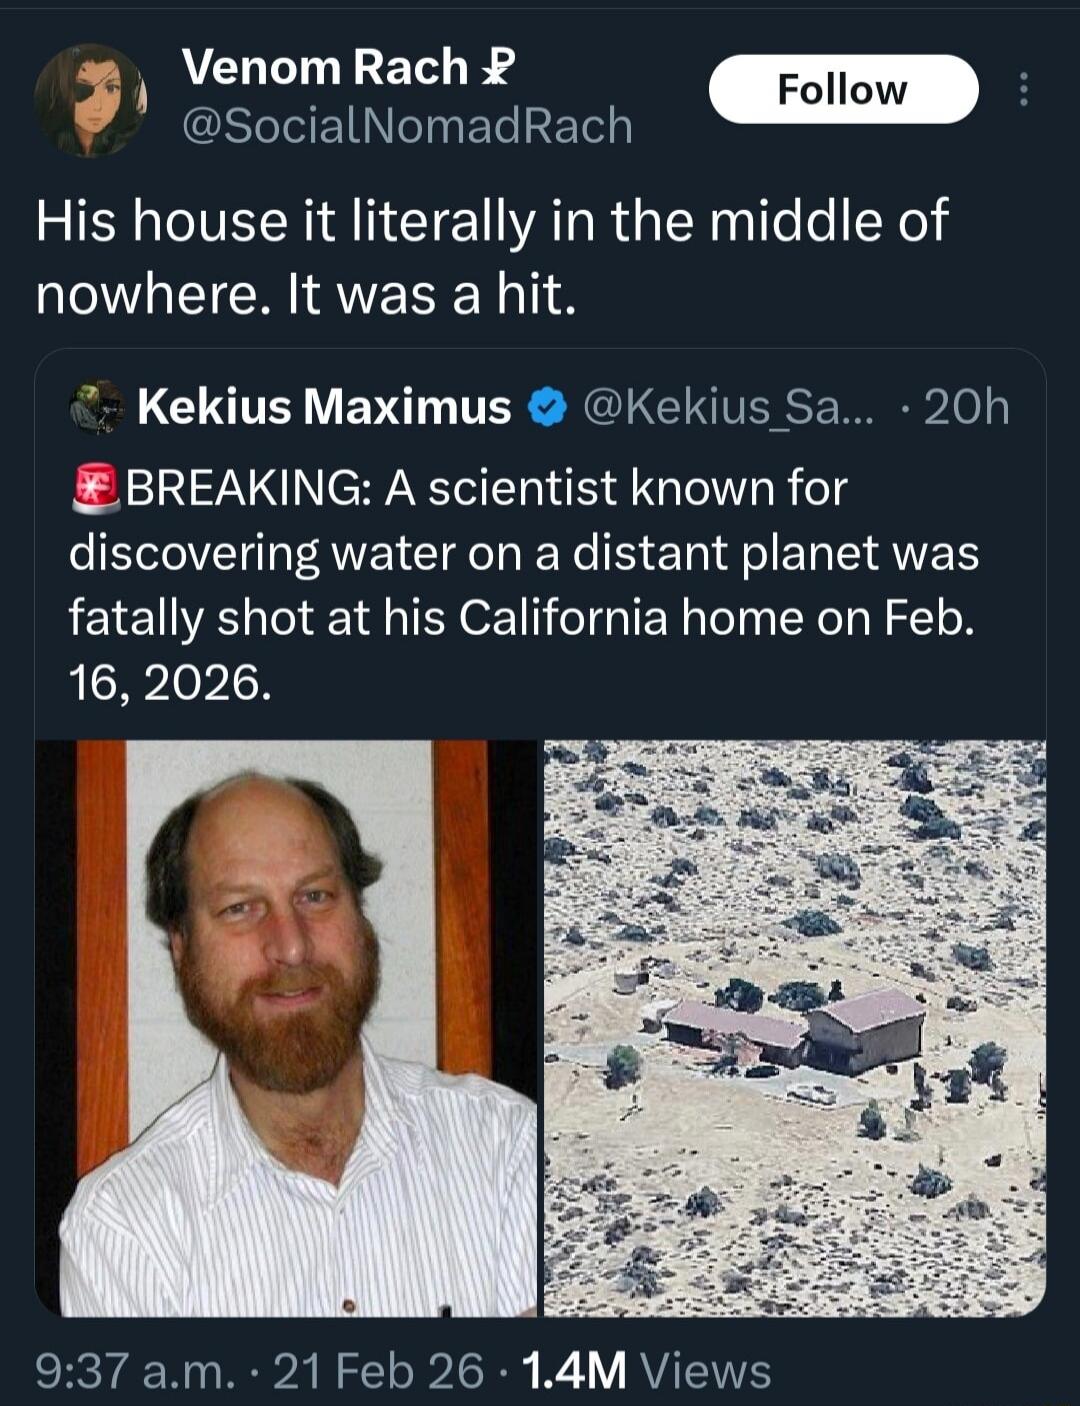Click the siren emoji in the quoted tweet
Screen dimensions: 1080x1406
[91, 489]
